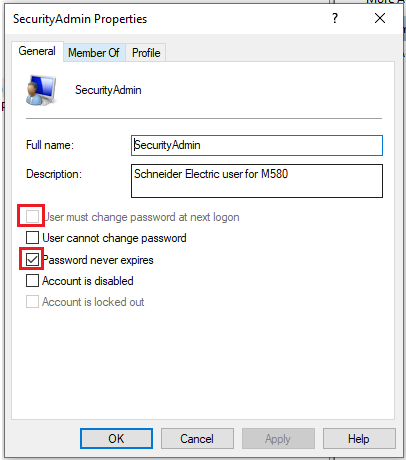Click the SecurityAdmin user account icon
This screenshot has height=460, width=406.
pyautogui.click(x=41, y=90)
